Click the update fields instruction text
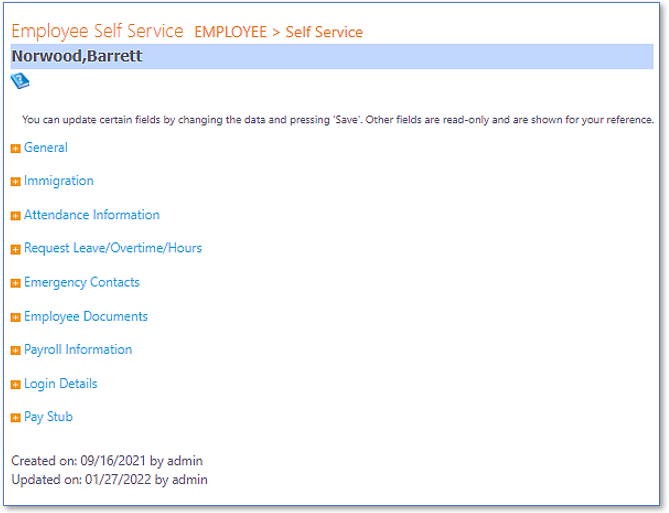 click(338, 120)
